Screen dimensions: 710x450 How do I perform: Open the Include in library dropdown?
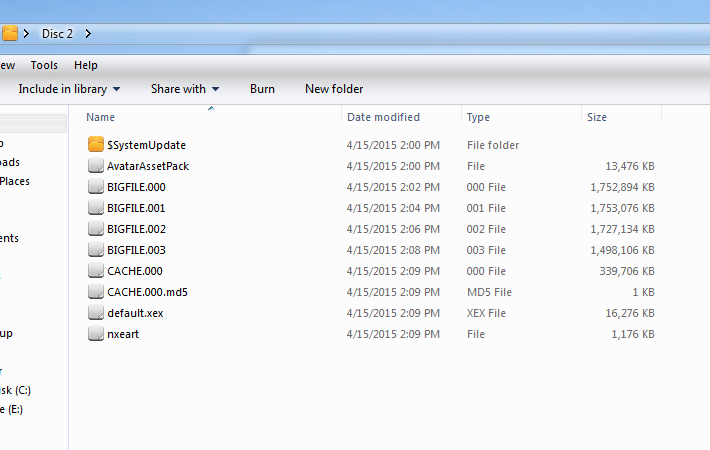click(69, 89)
